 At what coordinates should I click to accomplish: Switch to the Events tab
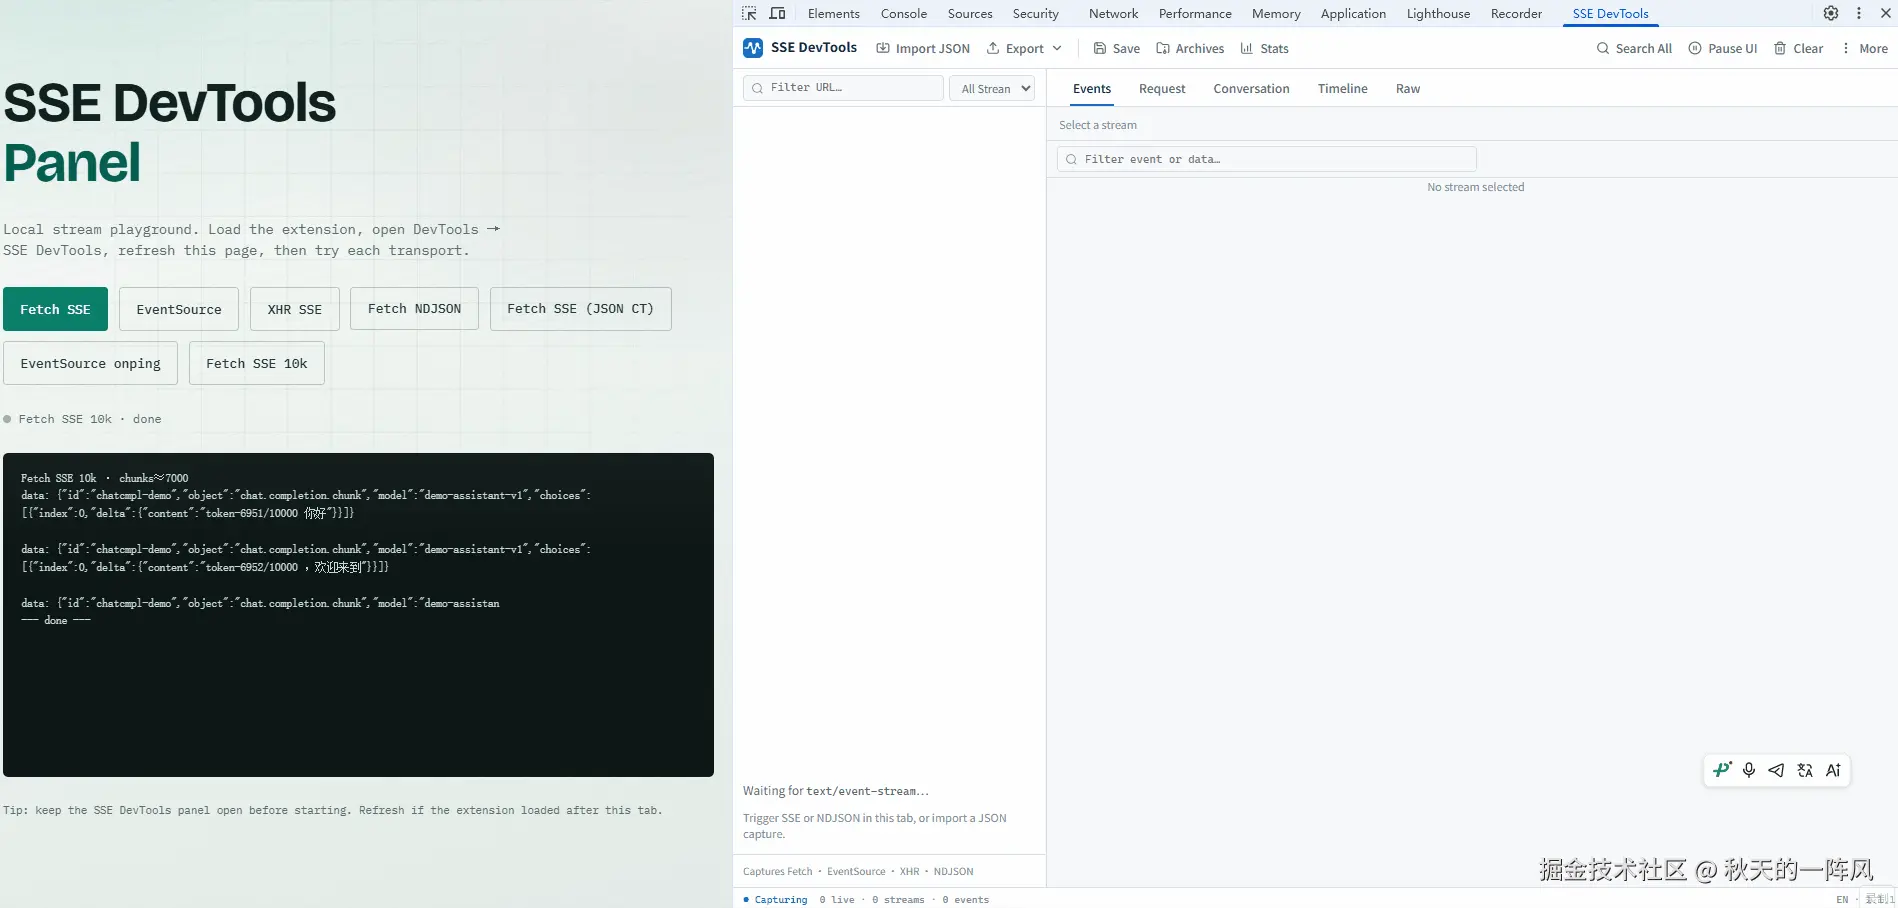click(1092, 89)
